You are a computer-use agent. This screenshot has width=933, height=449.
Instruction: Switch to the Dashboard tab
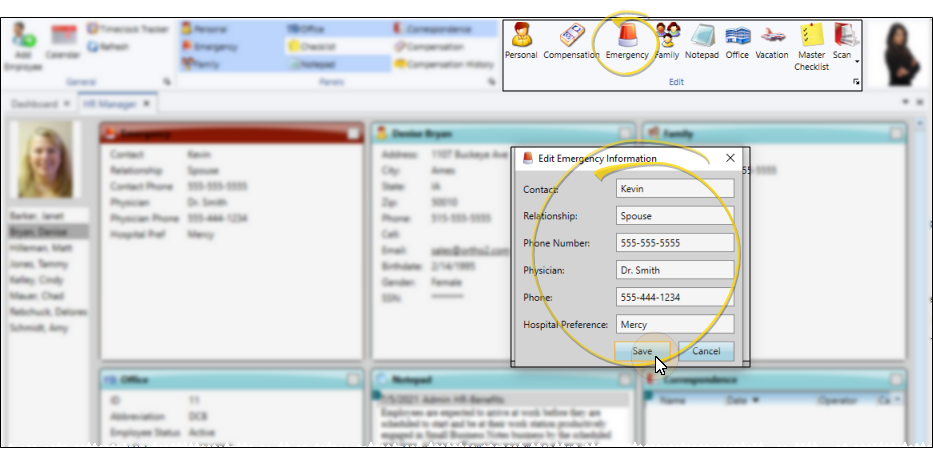(35, 103)
